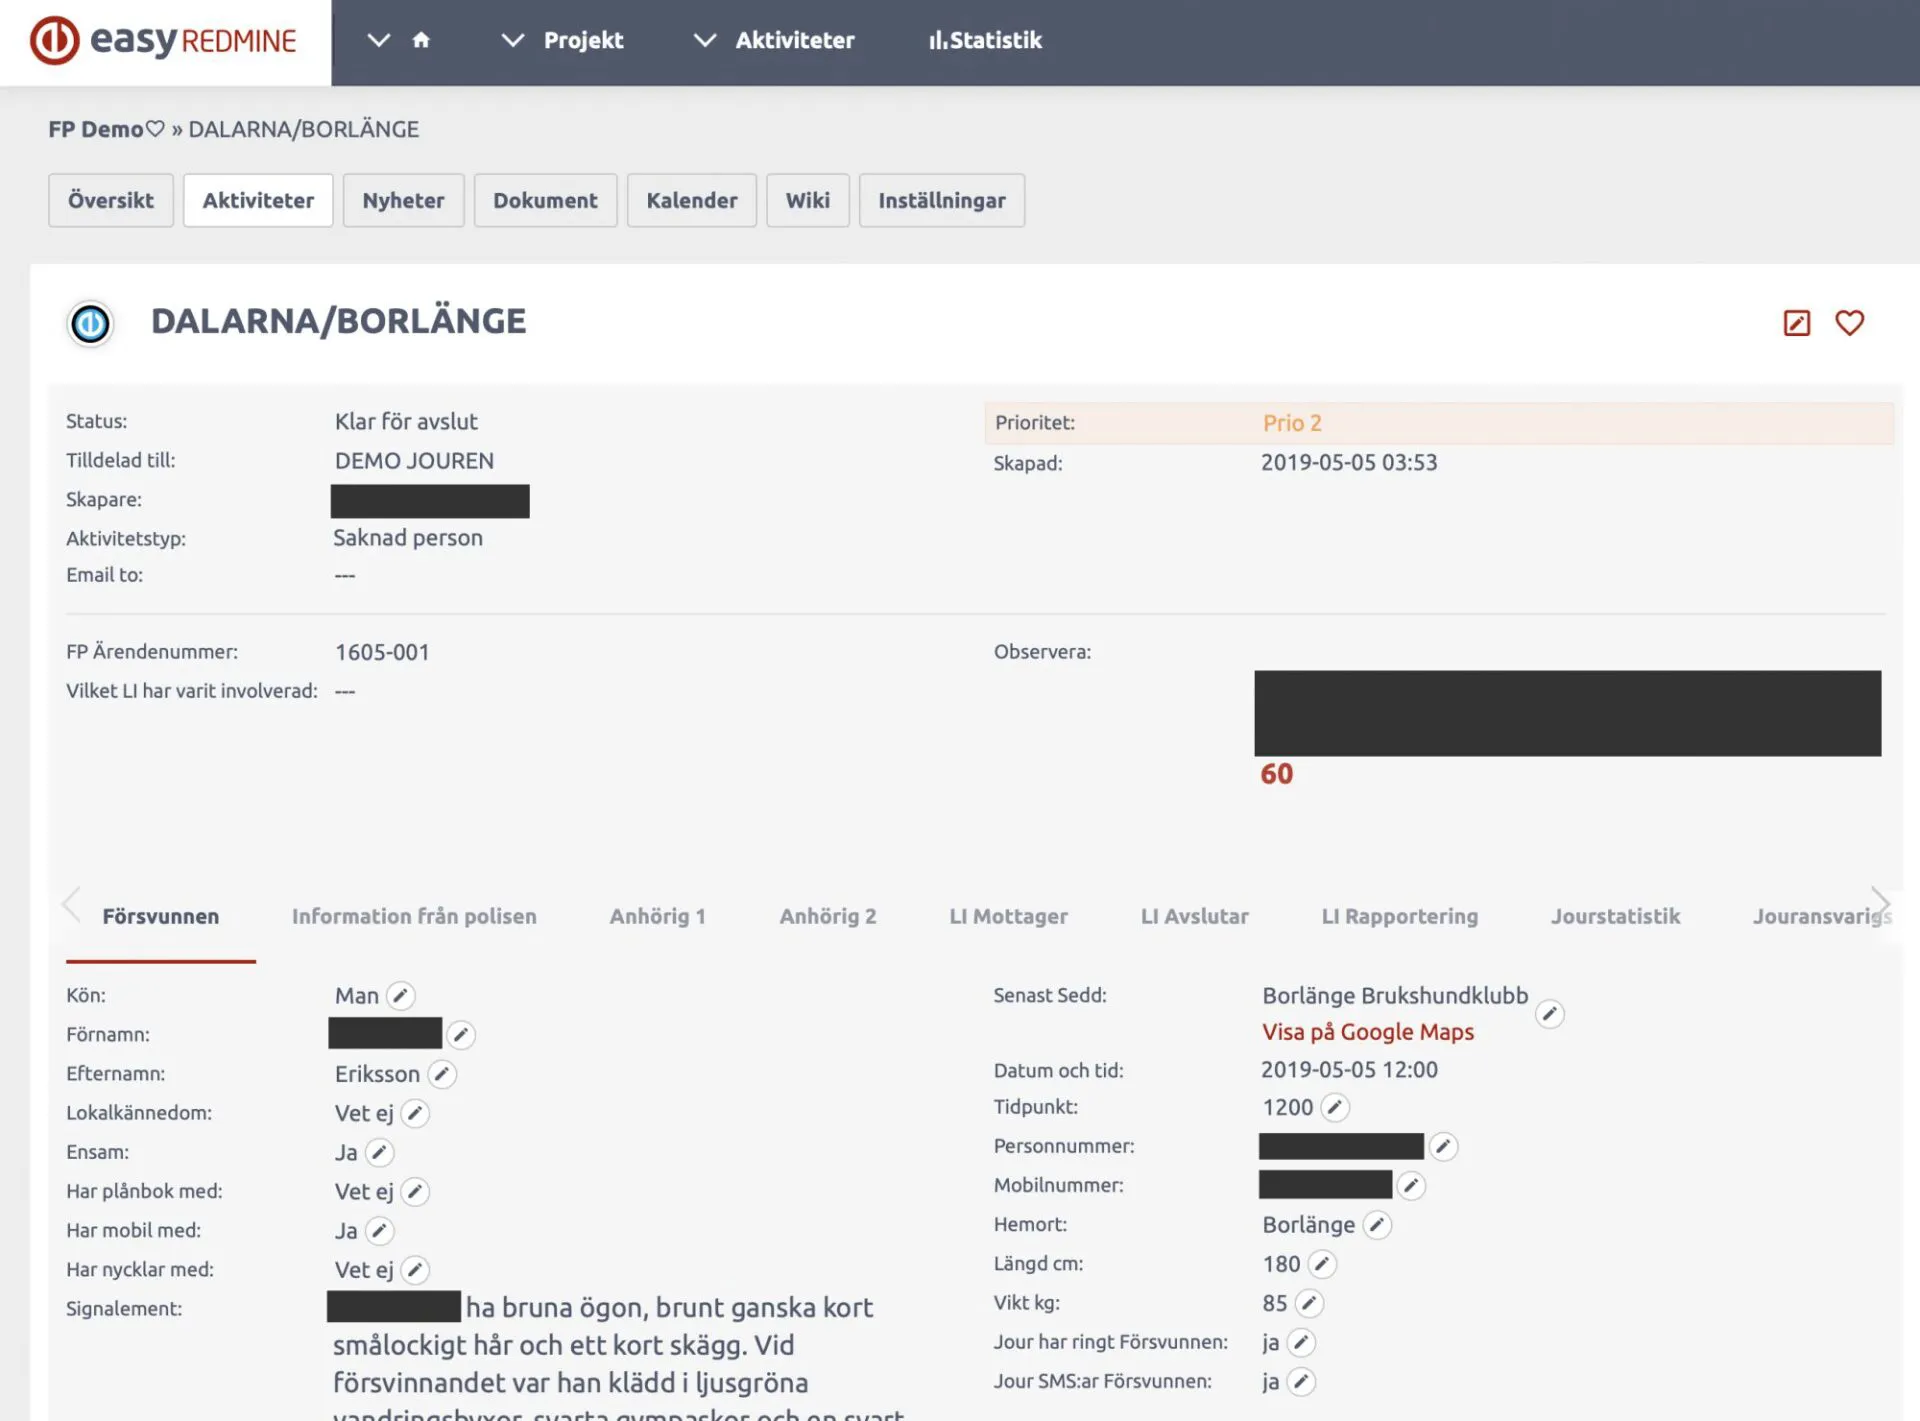Edit the Senast Sedd location with its pencil icon
The height and width of the screenshot is (1421, 1920).
[1549, 1014]
